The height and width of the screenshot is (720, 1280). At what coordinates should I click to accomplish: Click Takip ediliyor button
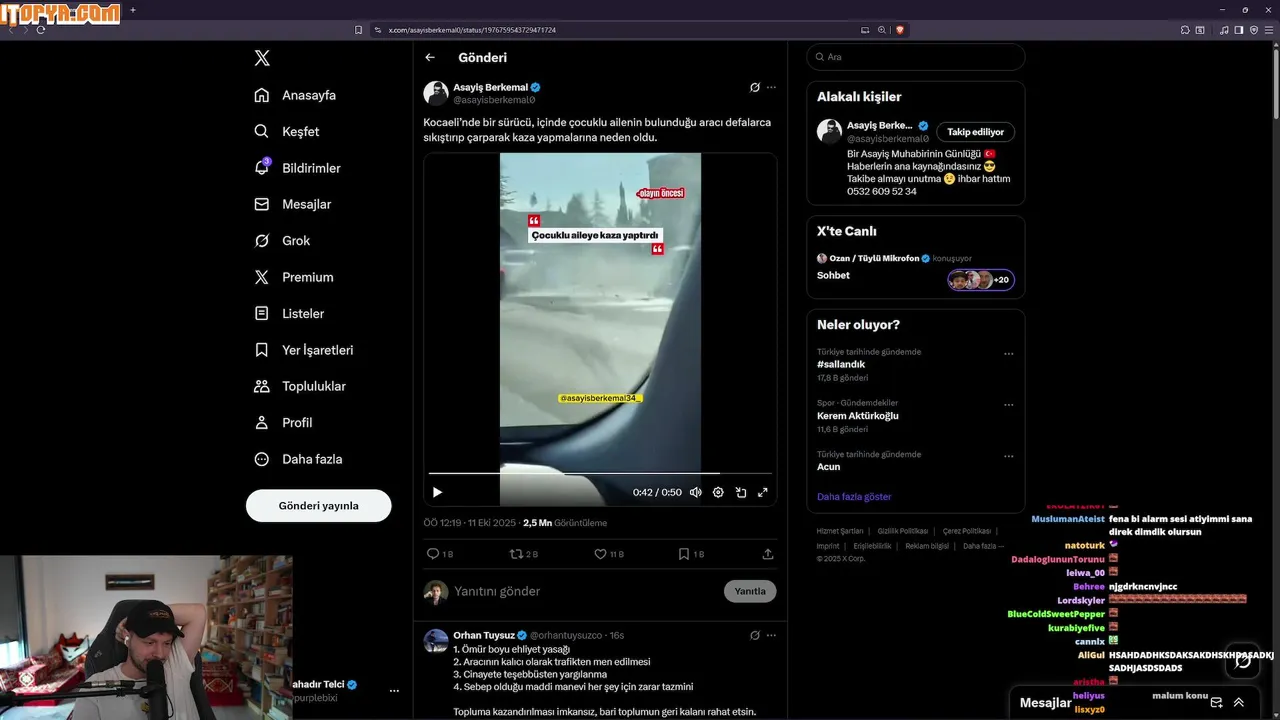point(976,132)
